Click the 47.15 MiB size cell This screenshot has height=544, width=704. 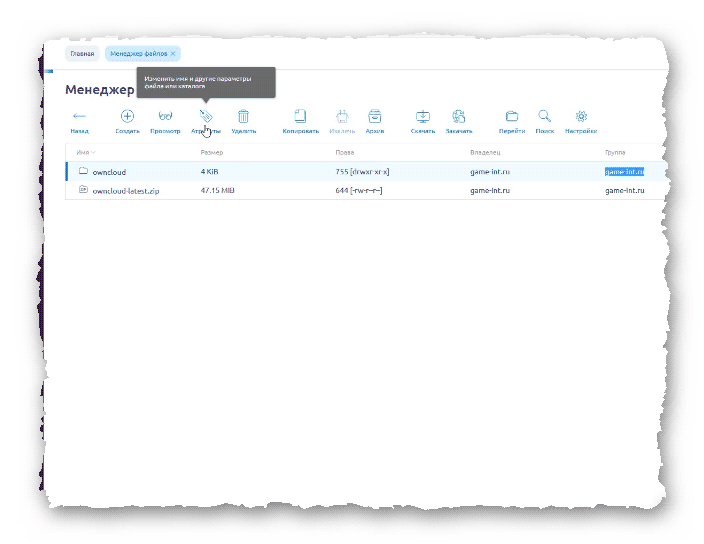coord(217,190)
